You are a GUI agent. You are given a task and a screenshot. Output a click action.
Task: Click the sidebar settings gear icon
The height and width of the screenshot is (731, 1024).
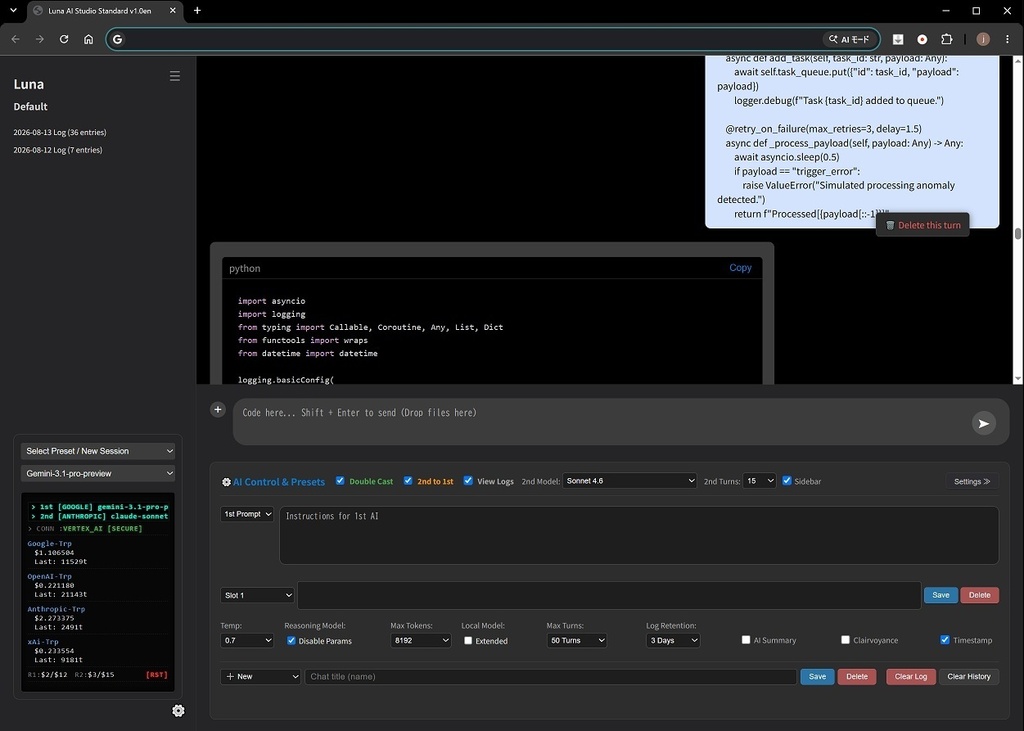(178, 711)
